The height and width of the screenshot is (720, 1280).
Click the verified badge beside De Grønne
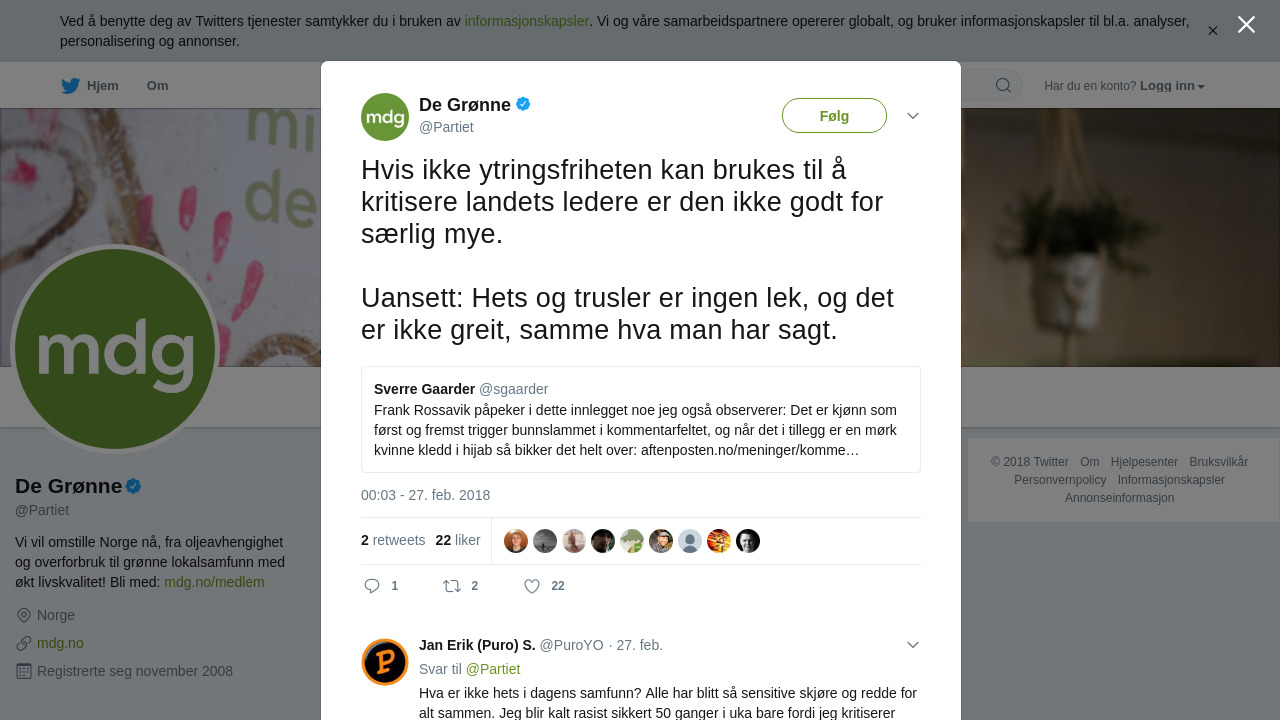(x=523, y=104)
